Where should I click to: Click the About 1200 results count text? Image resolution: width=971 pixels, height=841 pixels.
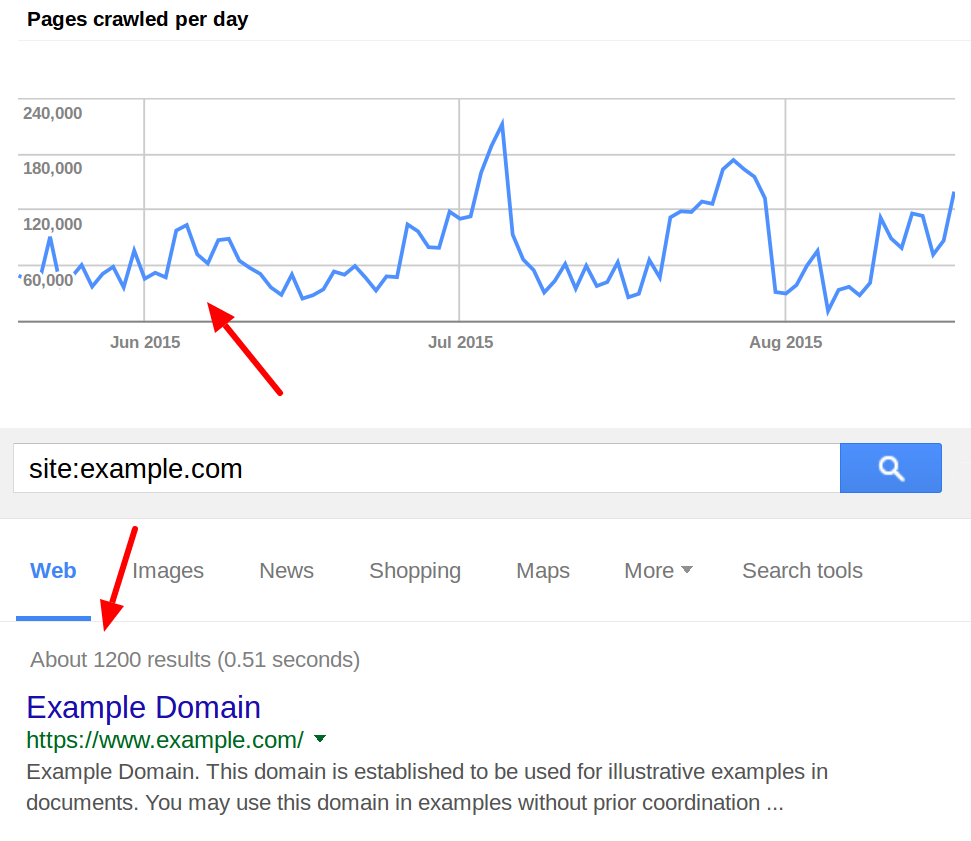[195, 660]
